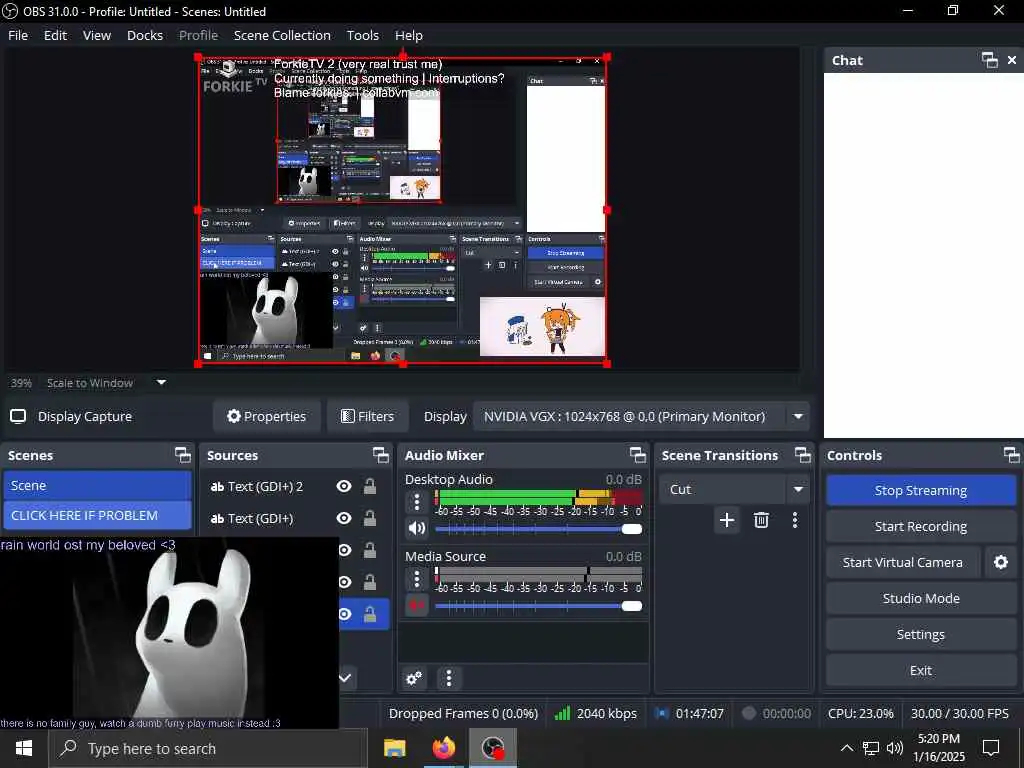Close the Chat dock
The height and width of the screenshot is (768, 1024).
tap(1012, 60)
